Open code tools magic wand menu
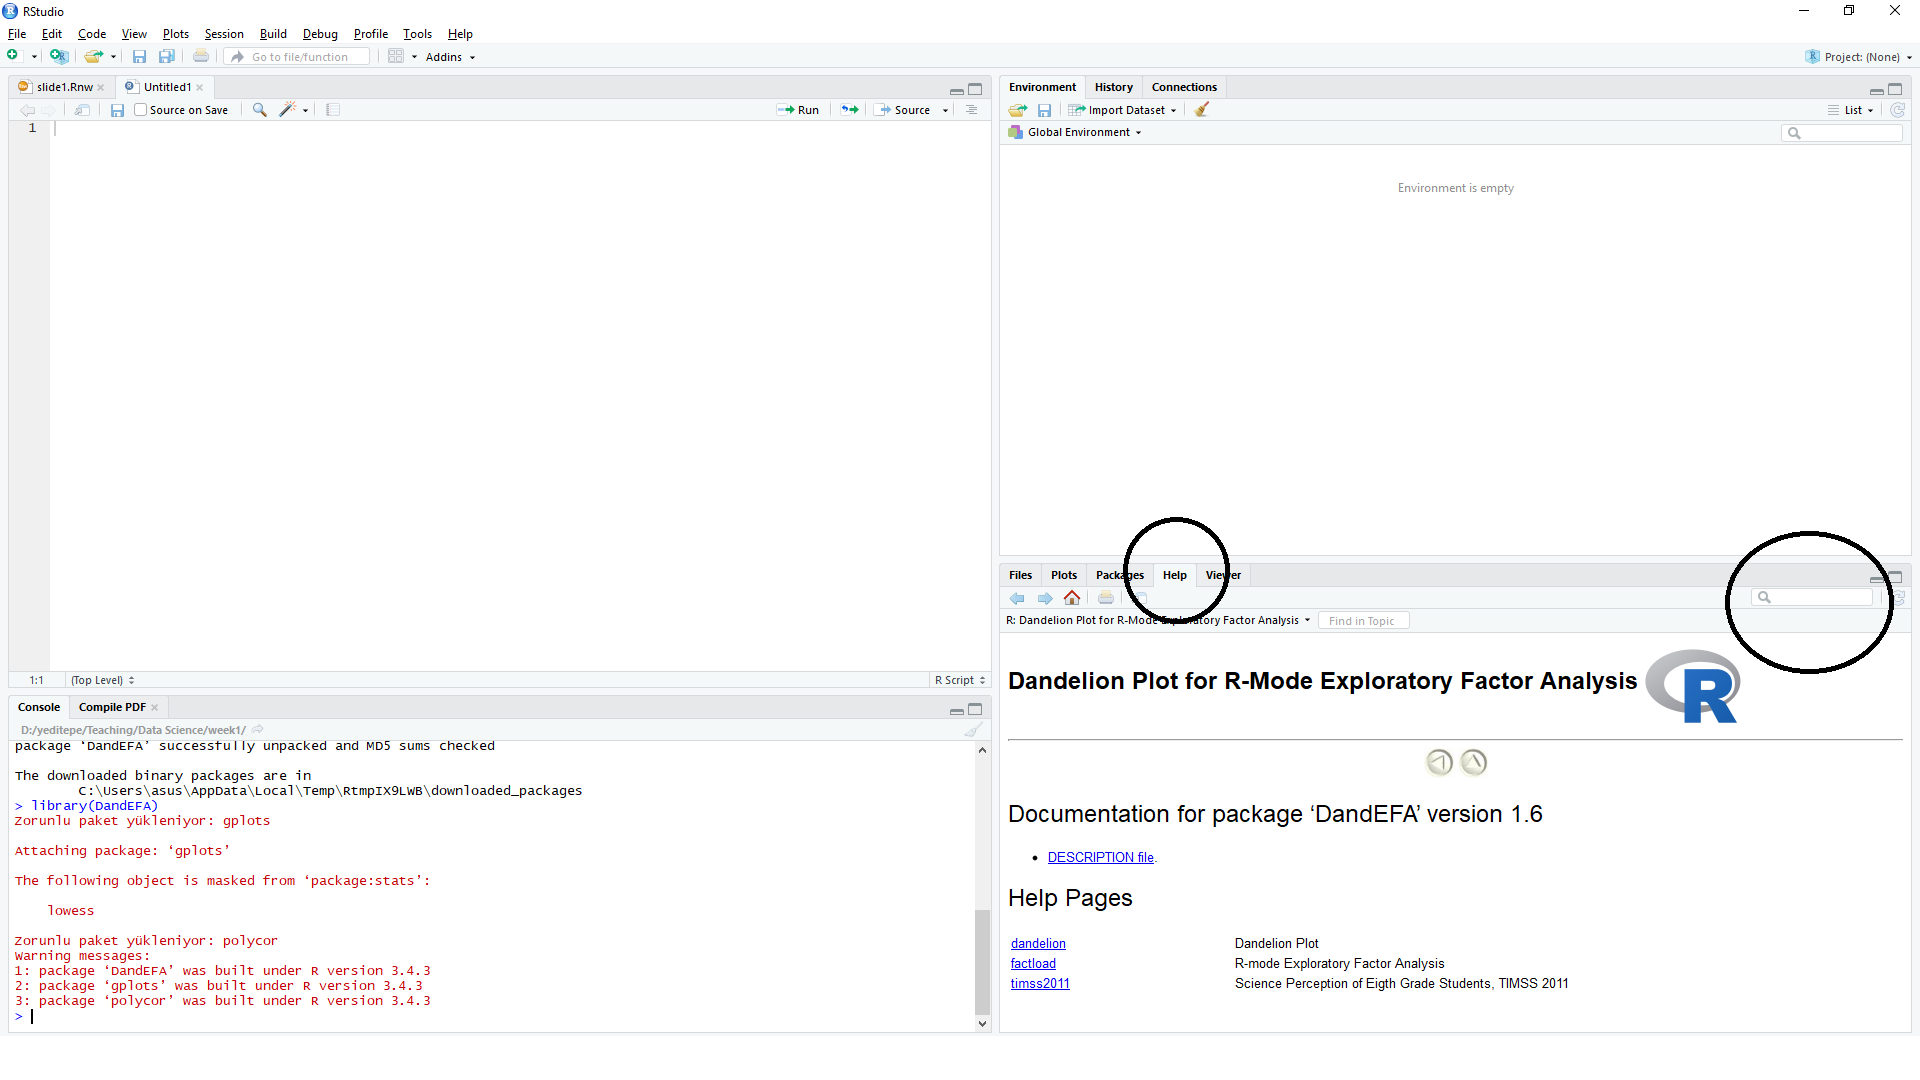The image size is (1920, 1080). [288, 110]
